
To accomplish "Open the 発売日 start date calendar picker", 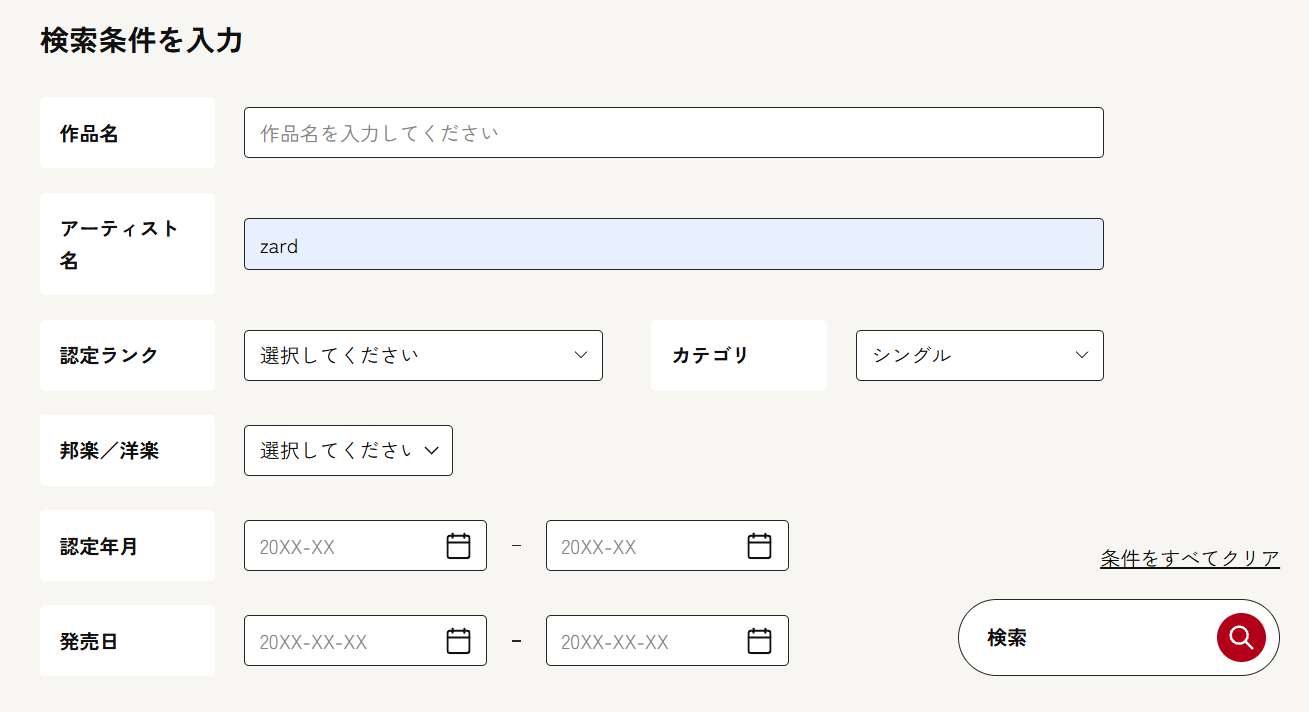I will (458, 641).
